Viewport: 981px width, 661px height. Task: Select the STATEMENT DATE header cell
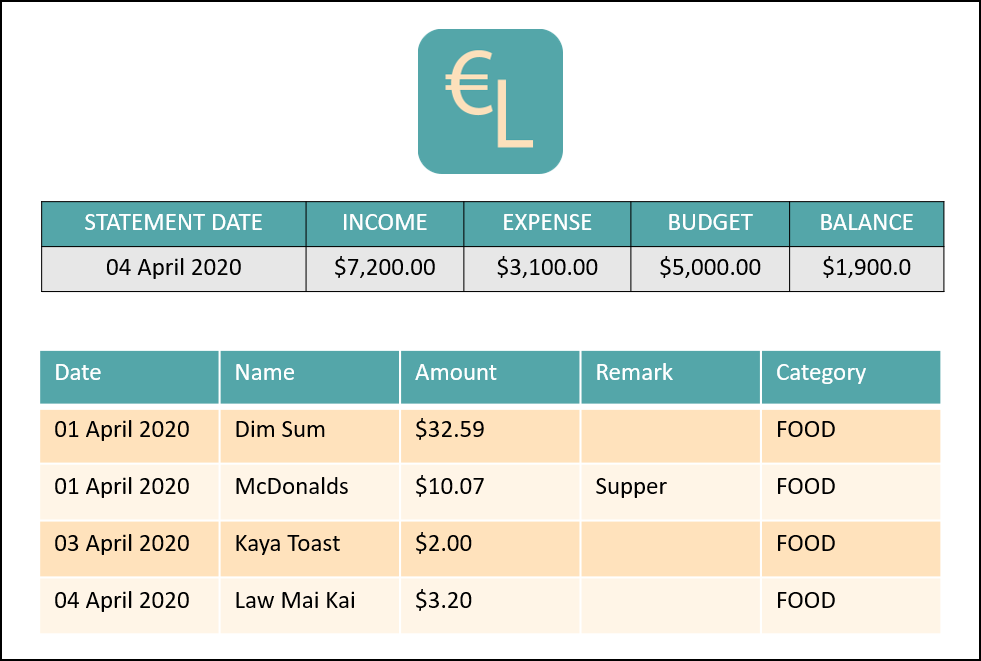point(173,223)
